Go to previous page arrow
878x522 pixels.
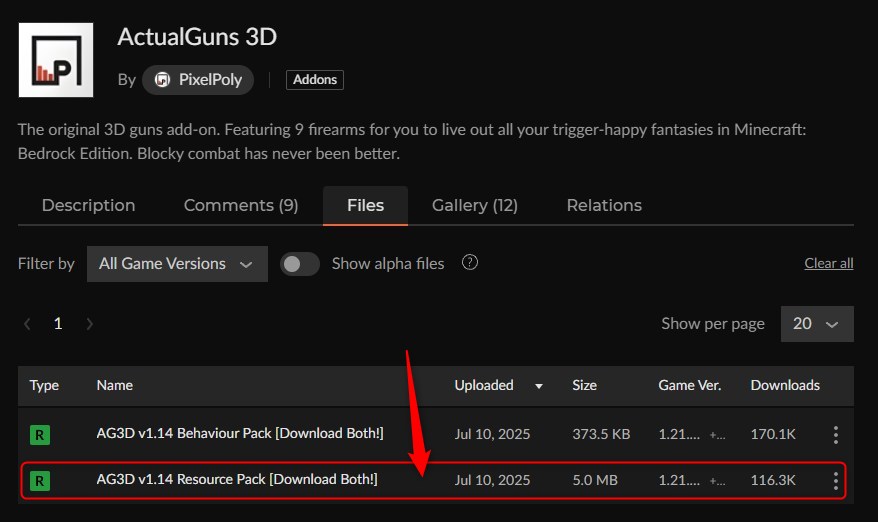(x=27, y=324)
